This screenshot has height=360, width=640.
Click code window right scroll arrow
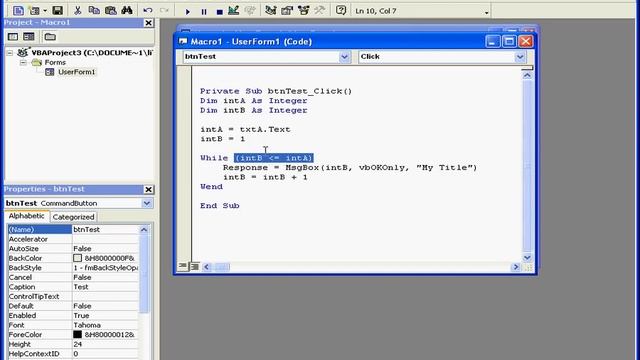click(516, 267)
